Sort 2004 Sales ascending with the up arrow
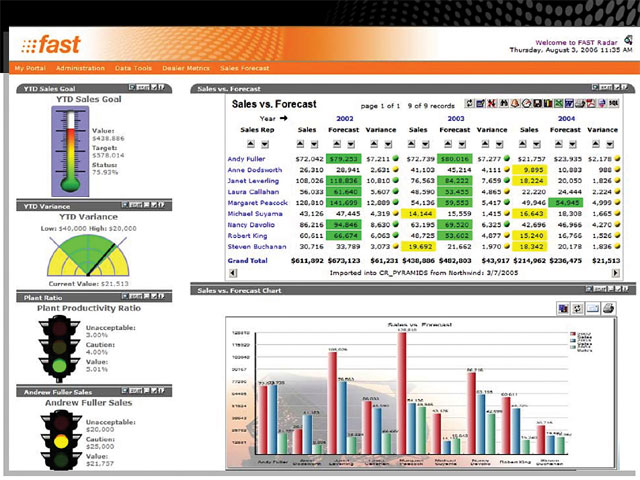The width and height of the screenshot is (640, 480). [x=522, y=144]
